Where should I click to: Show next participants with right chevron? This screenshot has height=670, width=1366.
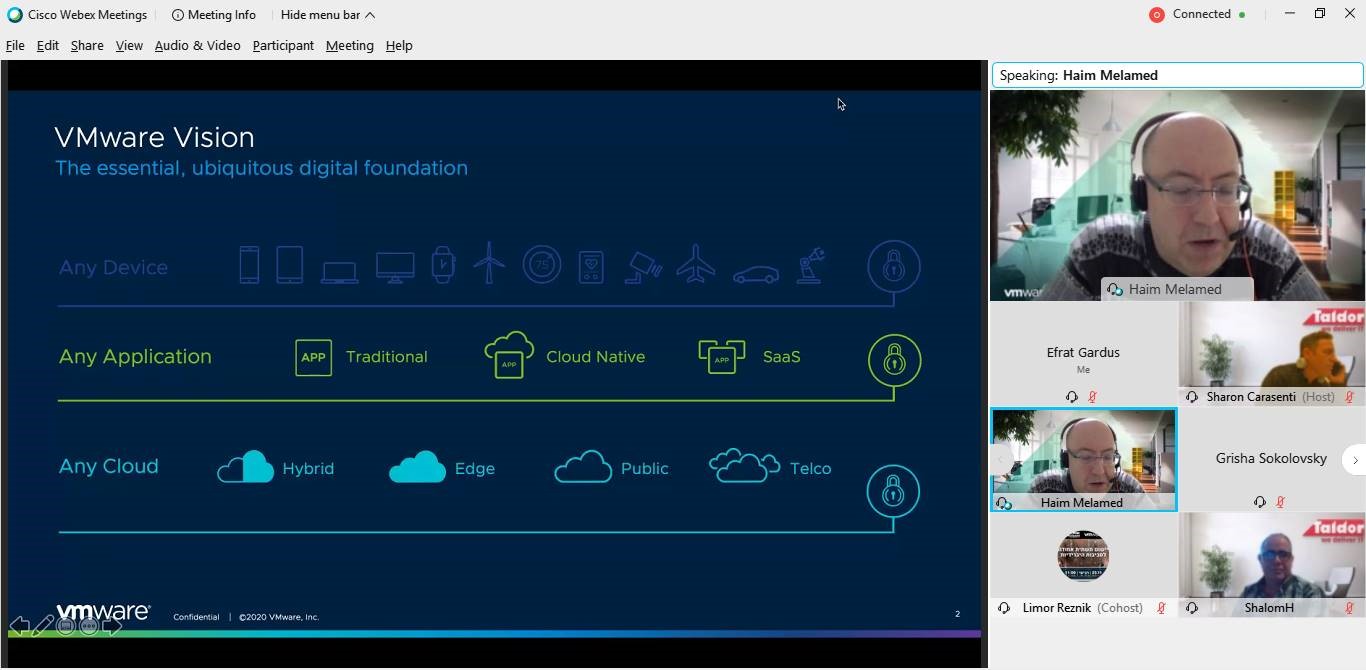pyautogui.click(x=1355, y=460)
